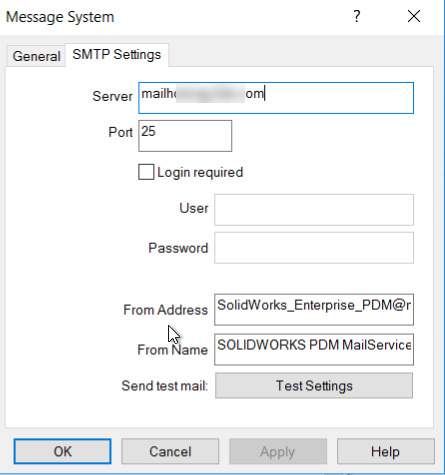Click the Password label
This screenshot has width=445, height=475.
tap(178, 248)
